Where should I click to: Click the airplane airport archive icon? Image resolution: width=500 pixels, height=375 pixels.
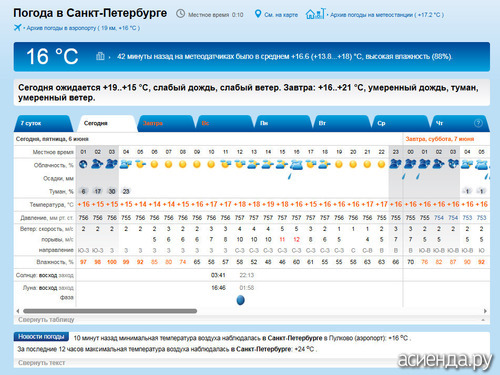[18, 28]
